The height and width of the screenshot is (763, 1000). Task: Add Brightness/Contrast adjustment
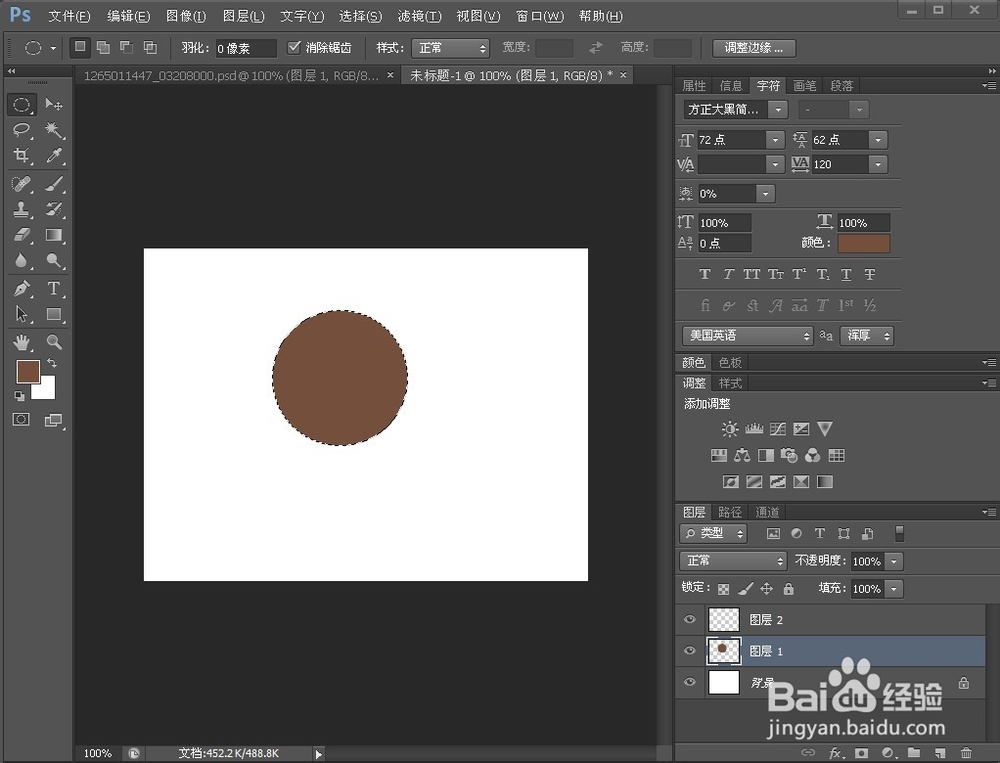[x=730, y=429]
